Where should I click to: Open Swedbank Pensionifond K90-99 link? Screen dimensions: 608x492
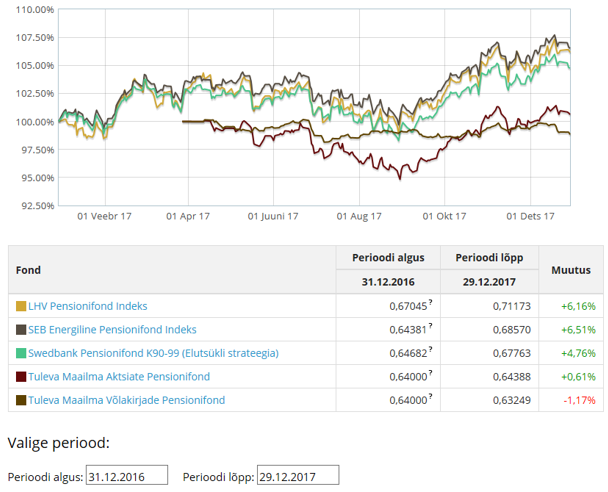coord(154,353)
